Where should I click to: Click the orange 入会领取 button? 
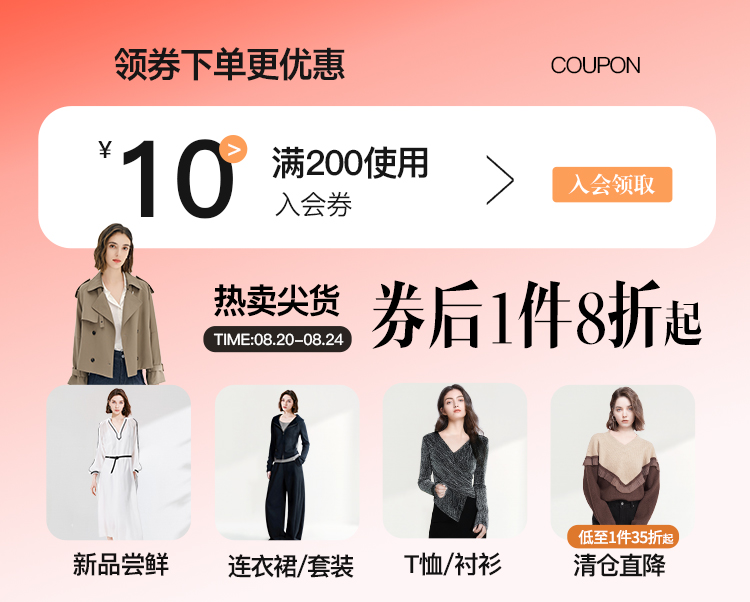(x=612, y=185)
